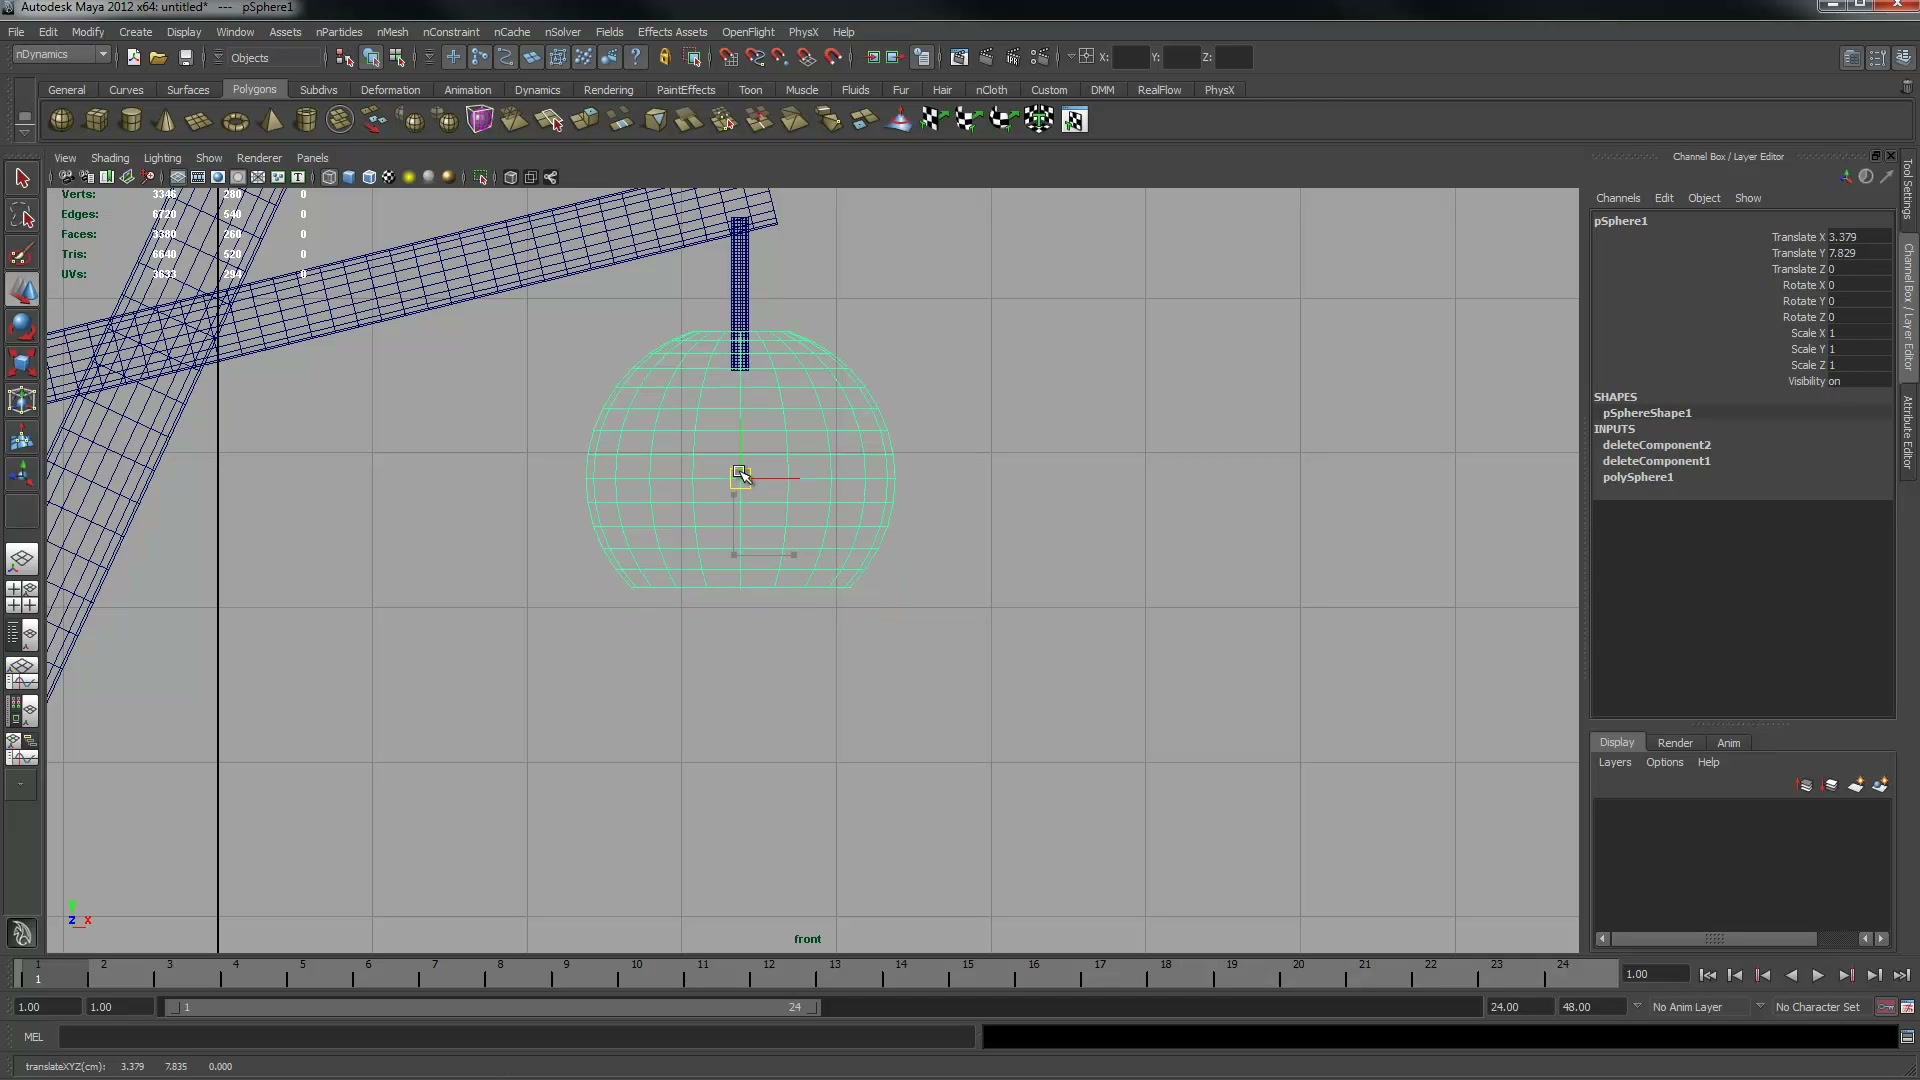The height and width of the screenshot is (1080, 1920).
Task: Select the Move tool in the toolbox
Action: 22,290
